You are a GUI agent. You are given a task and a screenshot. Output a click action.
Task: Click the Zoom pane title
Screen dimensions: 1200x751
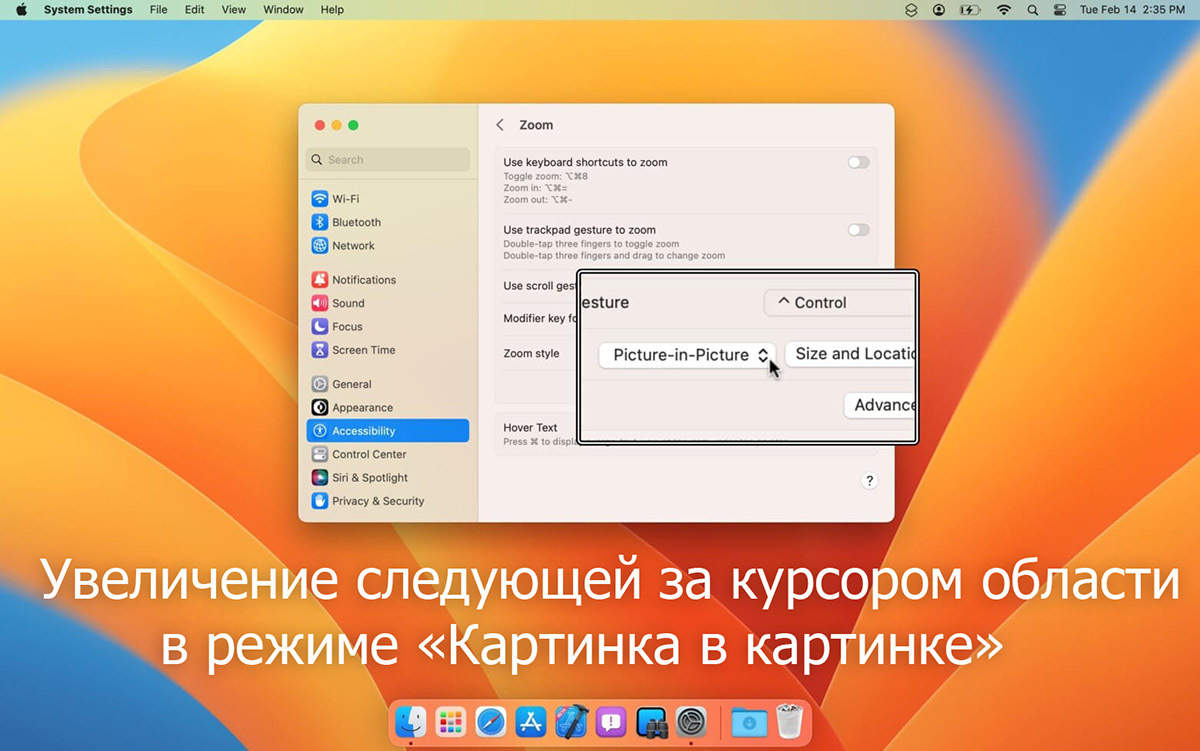tap(536, 125)
